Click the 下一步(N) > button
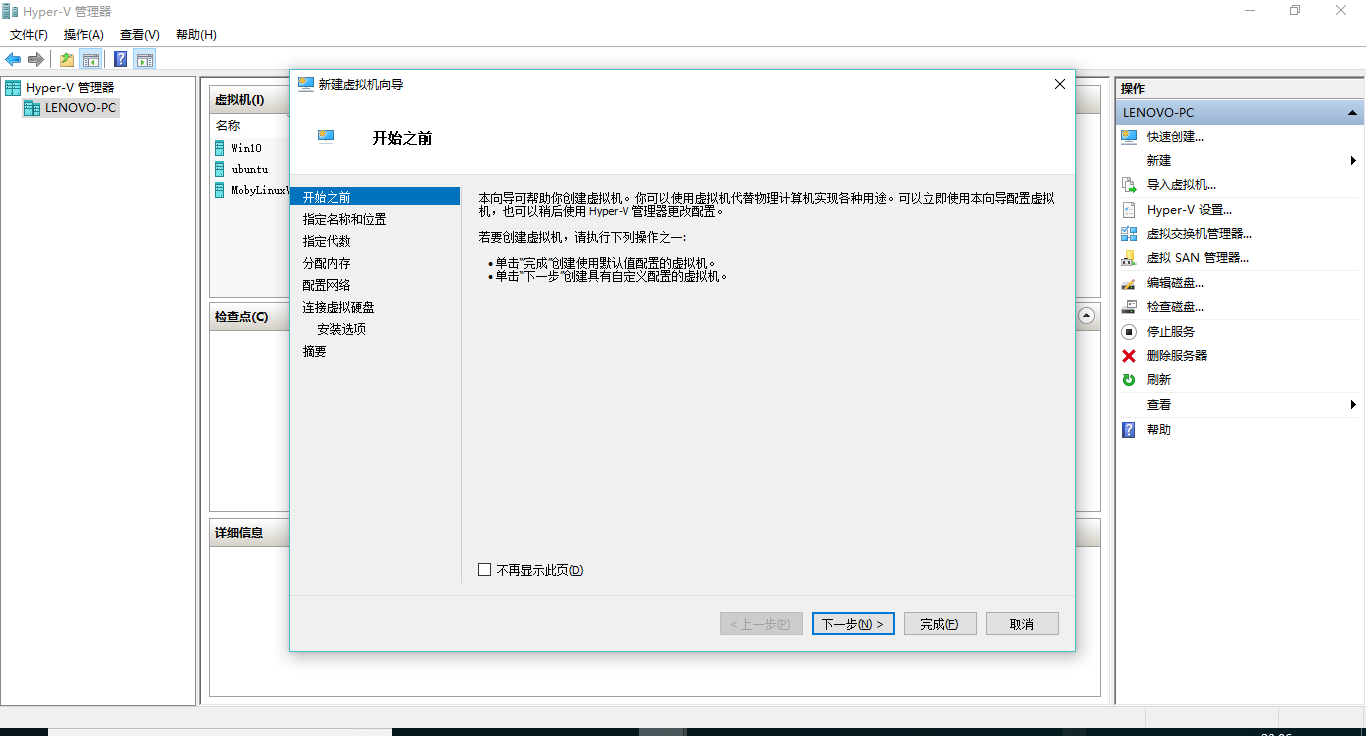Screen dimensions: 1366x736 tap(853, 624)
